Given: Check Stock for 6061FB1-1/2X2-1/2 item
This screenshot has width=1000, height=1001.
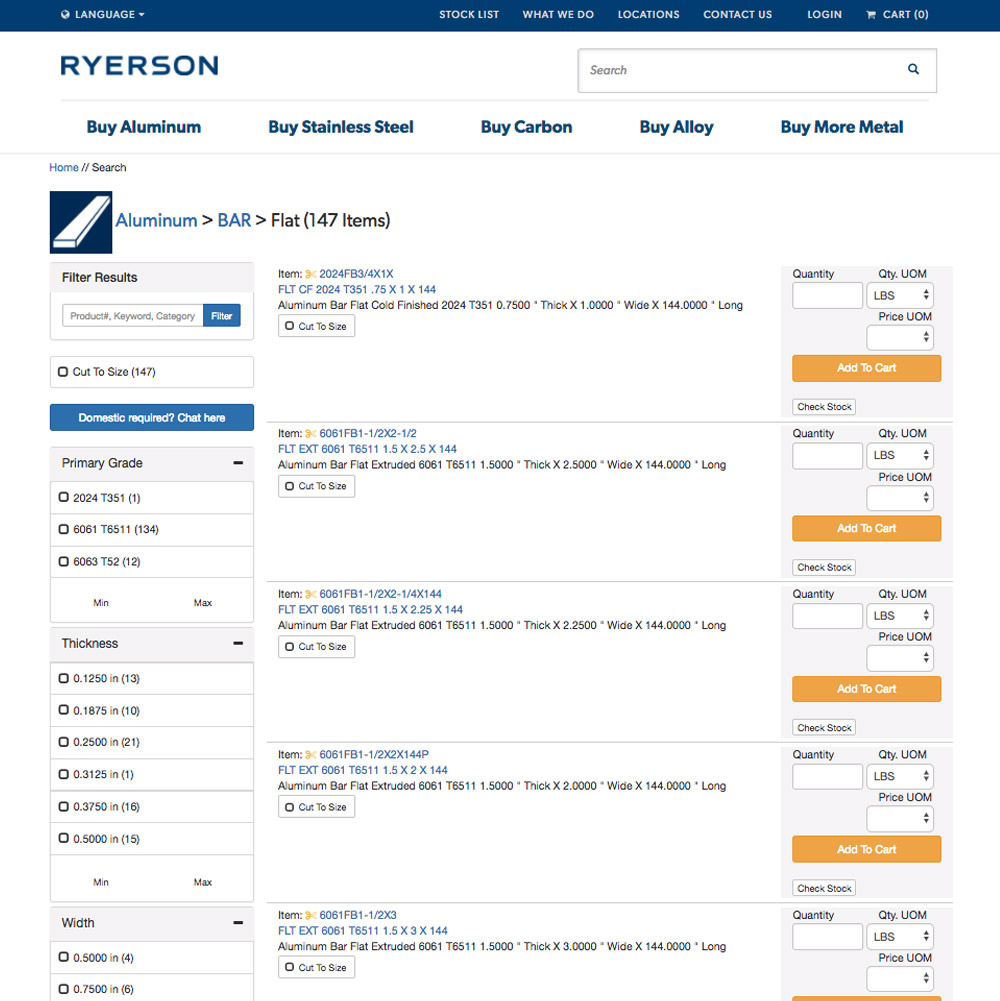Looking at the screenshot, I should tap(824, 567).
